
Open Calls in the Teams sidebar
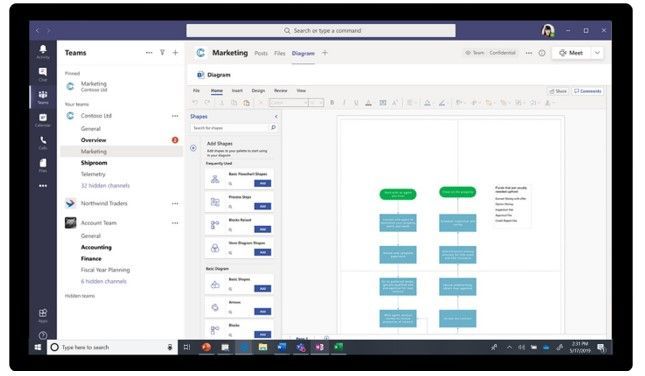point(43,142)
